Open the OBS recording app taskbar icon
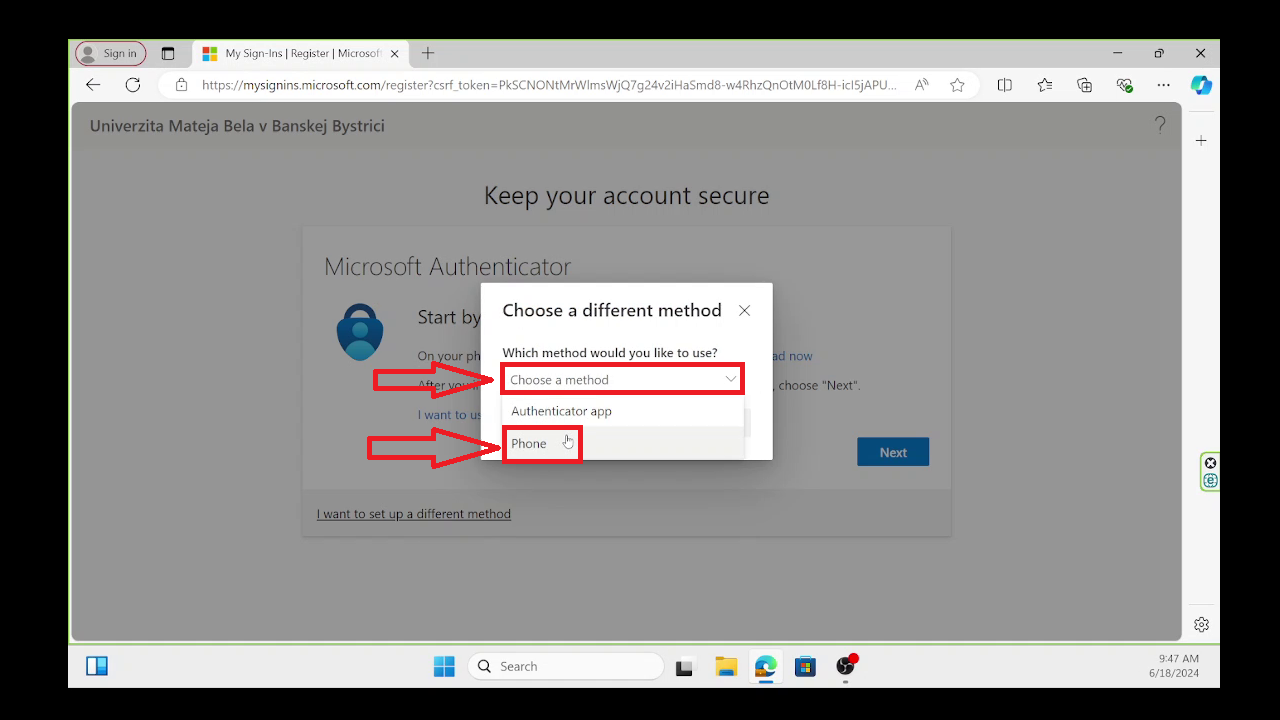Viewport: 1280px width, 720px height. coord(846,666)
